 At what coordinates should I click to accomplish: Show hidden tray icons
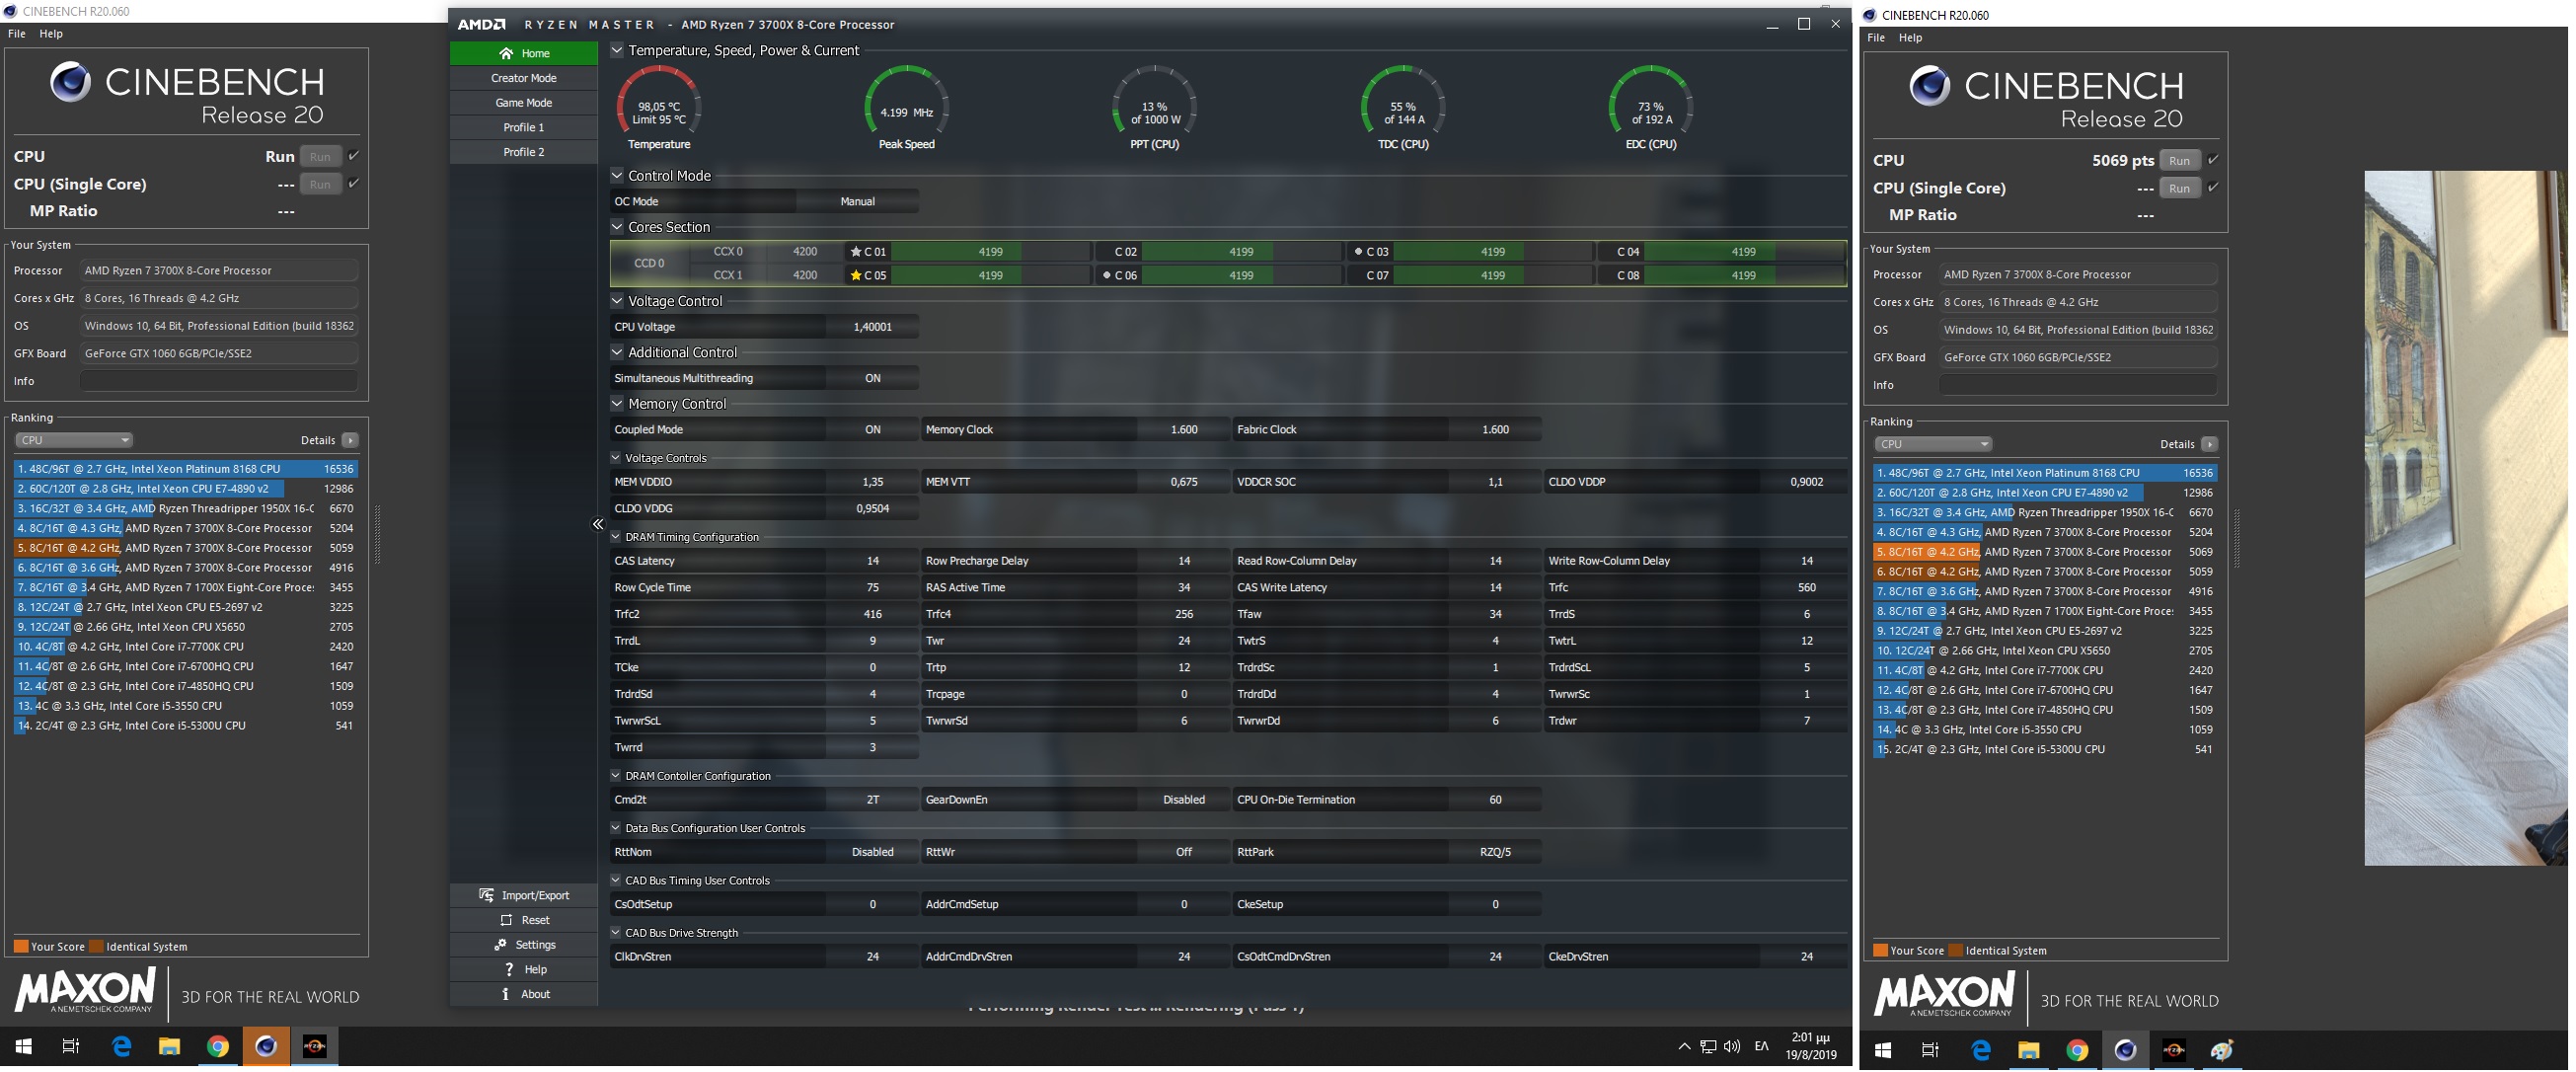1684,1047
